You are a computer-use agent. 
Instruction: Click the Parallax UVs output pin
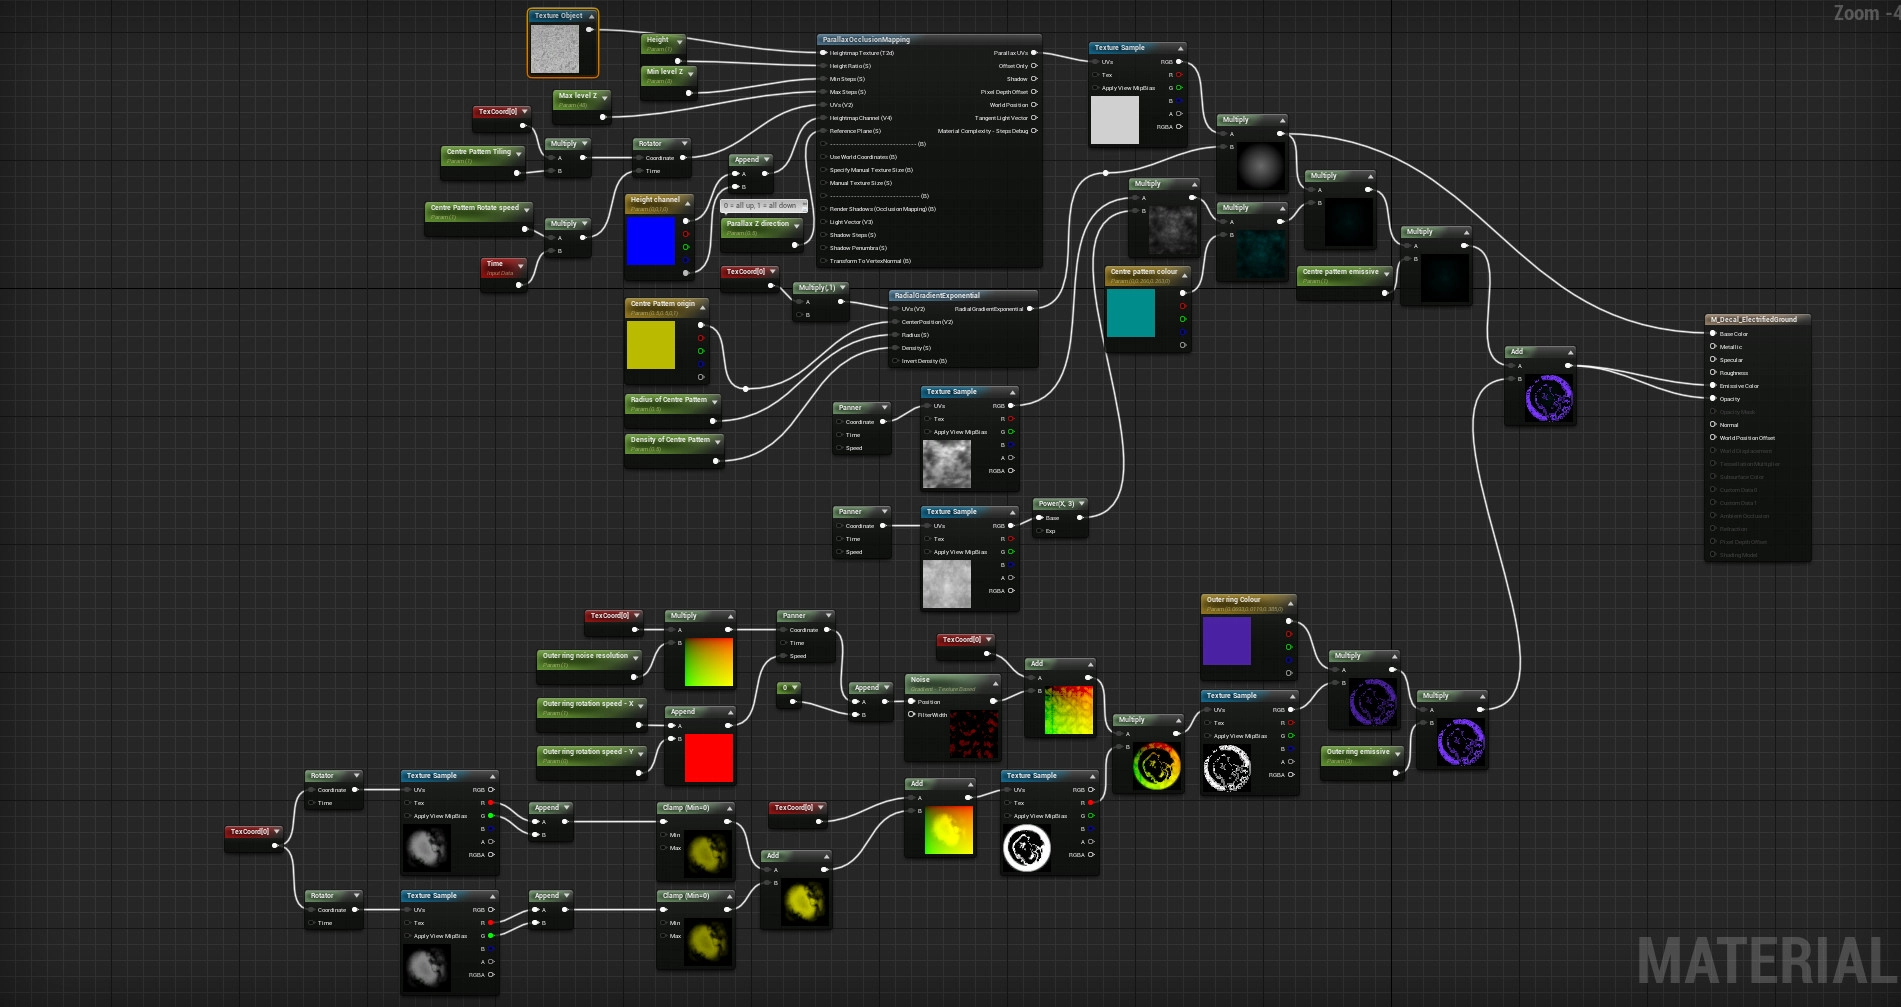[1034, 53]
